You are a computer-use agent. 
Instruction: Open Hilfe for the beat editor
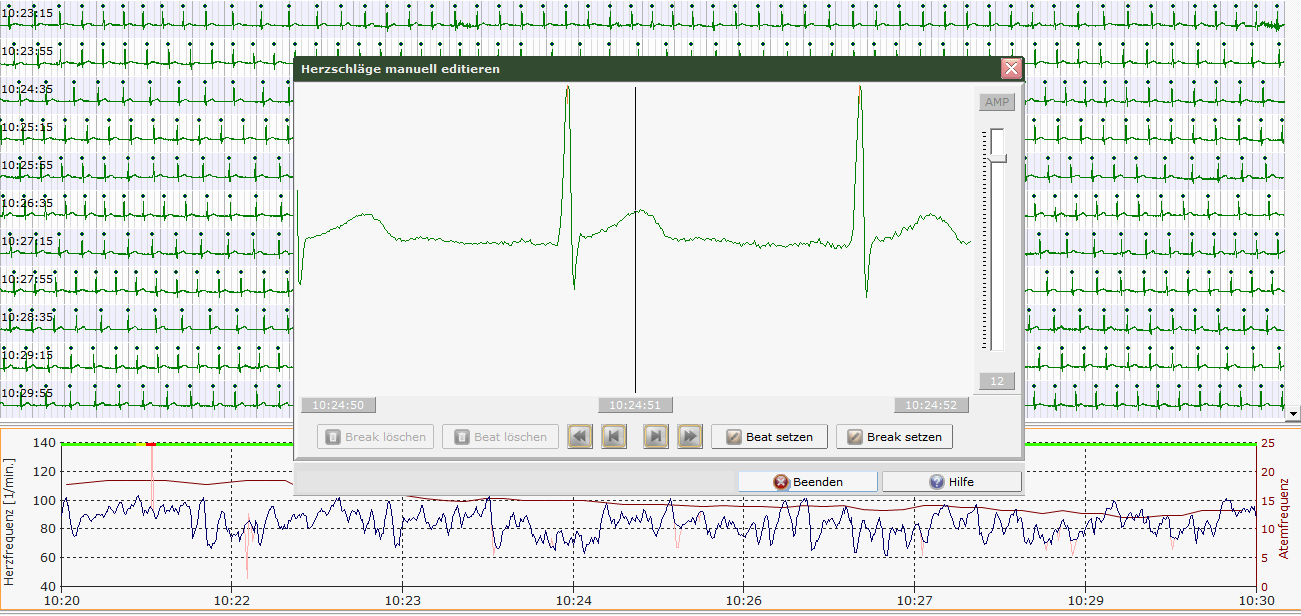[x=951, y=482]
